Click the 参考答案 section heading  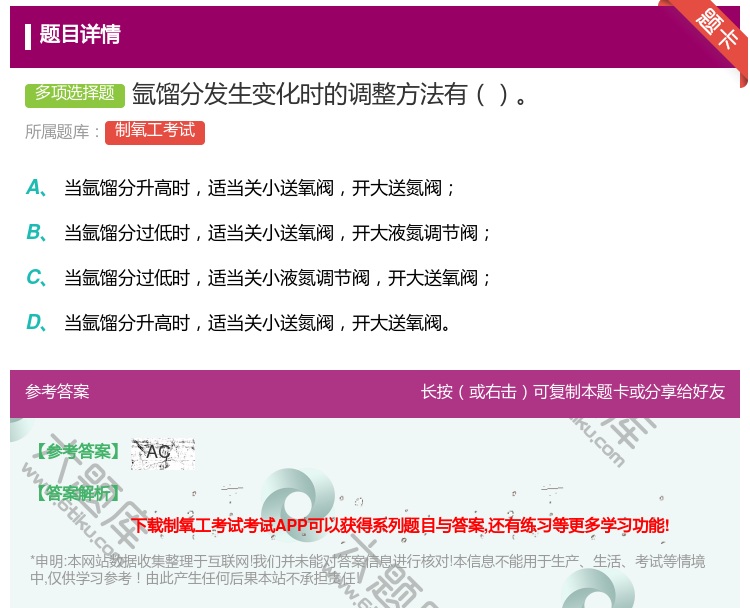pyautogui.click(x=57, y=392)
